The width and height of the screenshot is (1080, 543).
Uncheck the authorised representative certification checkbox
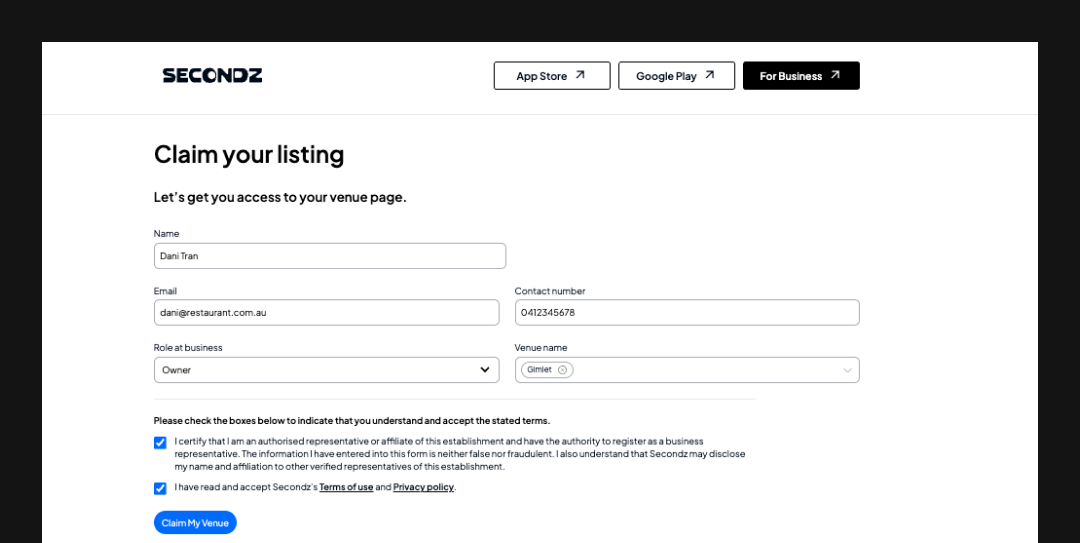click(x=160, y=443)
